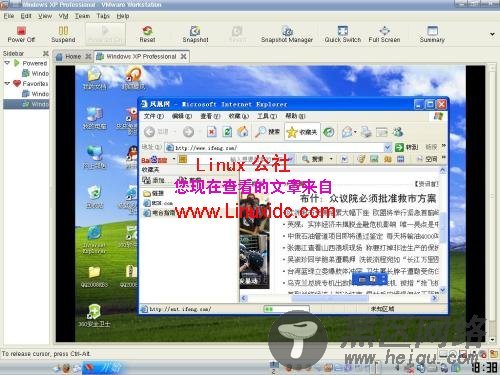Image resolution: width=500 pixels, height=375 pixels.
Task: Click the greyed-out Revert icon
Action: [237, 34]
